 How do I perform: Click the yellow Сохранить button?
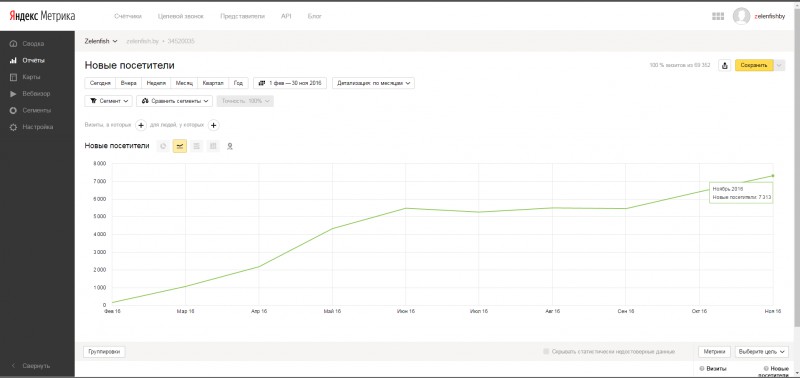click(x=754, y=65)
